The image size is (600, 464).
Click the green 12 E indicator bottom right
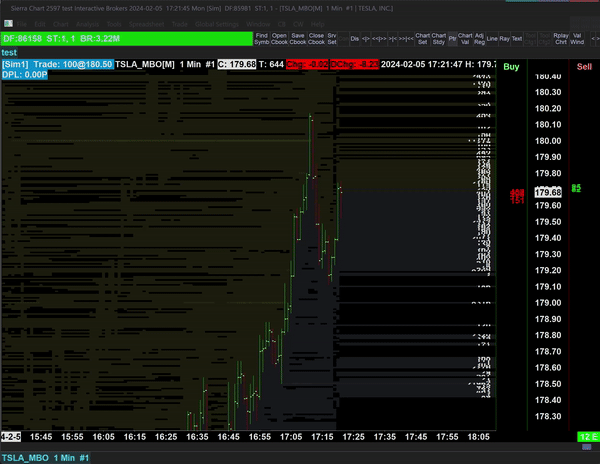tap(588, 437)
